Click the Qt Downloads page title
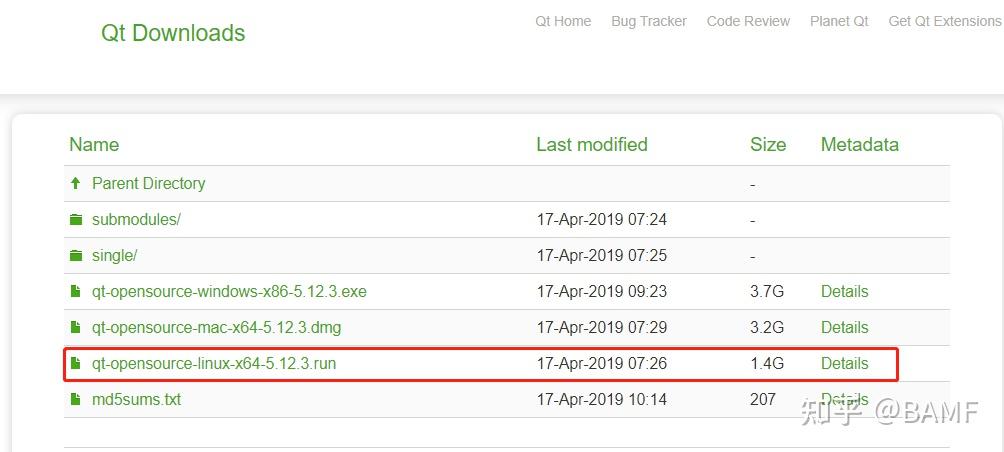Image resolution: width=1004 pixels, height=452 pixels. click(x=173, y=33)
